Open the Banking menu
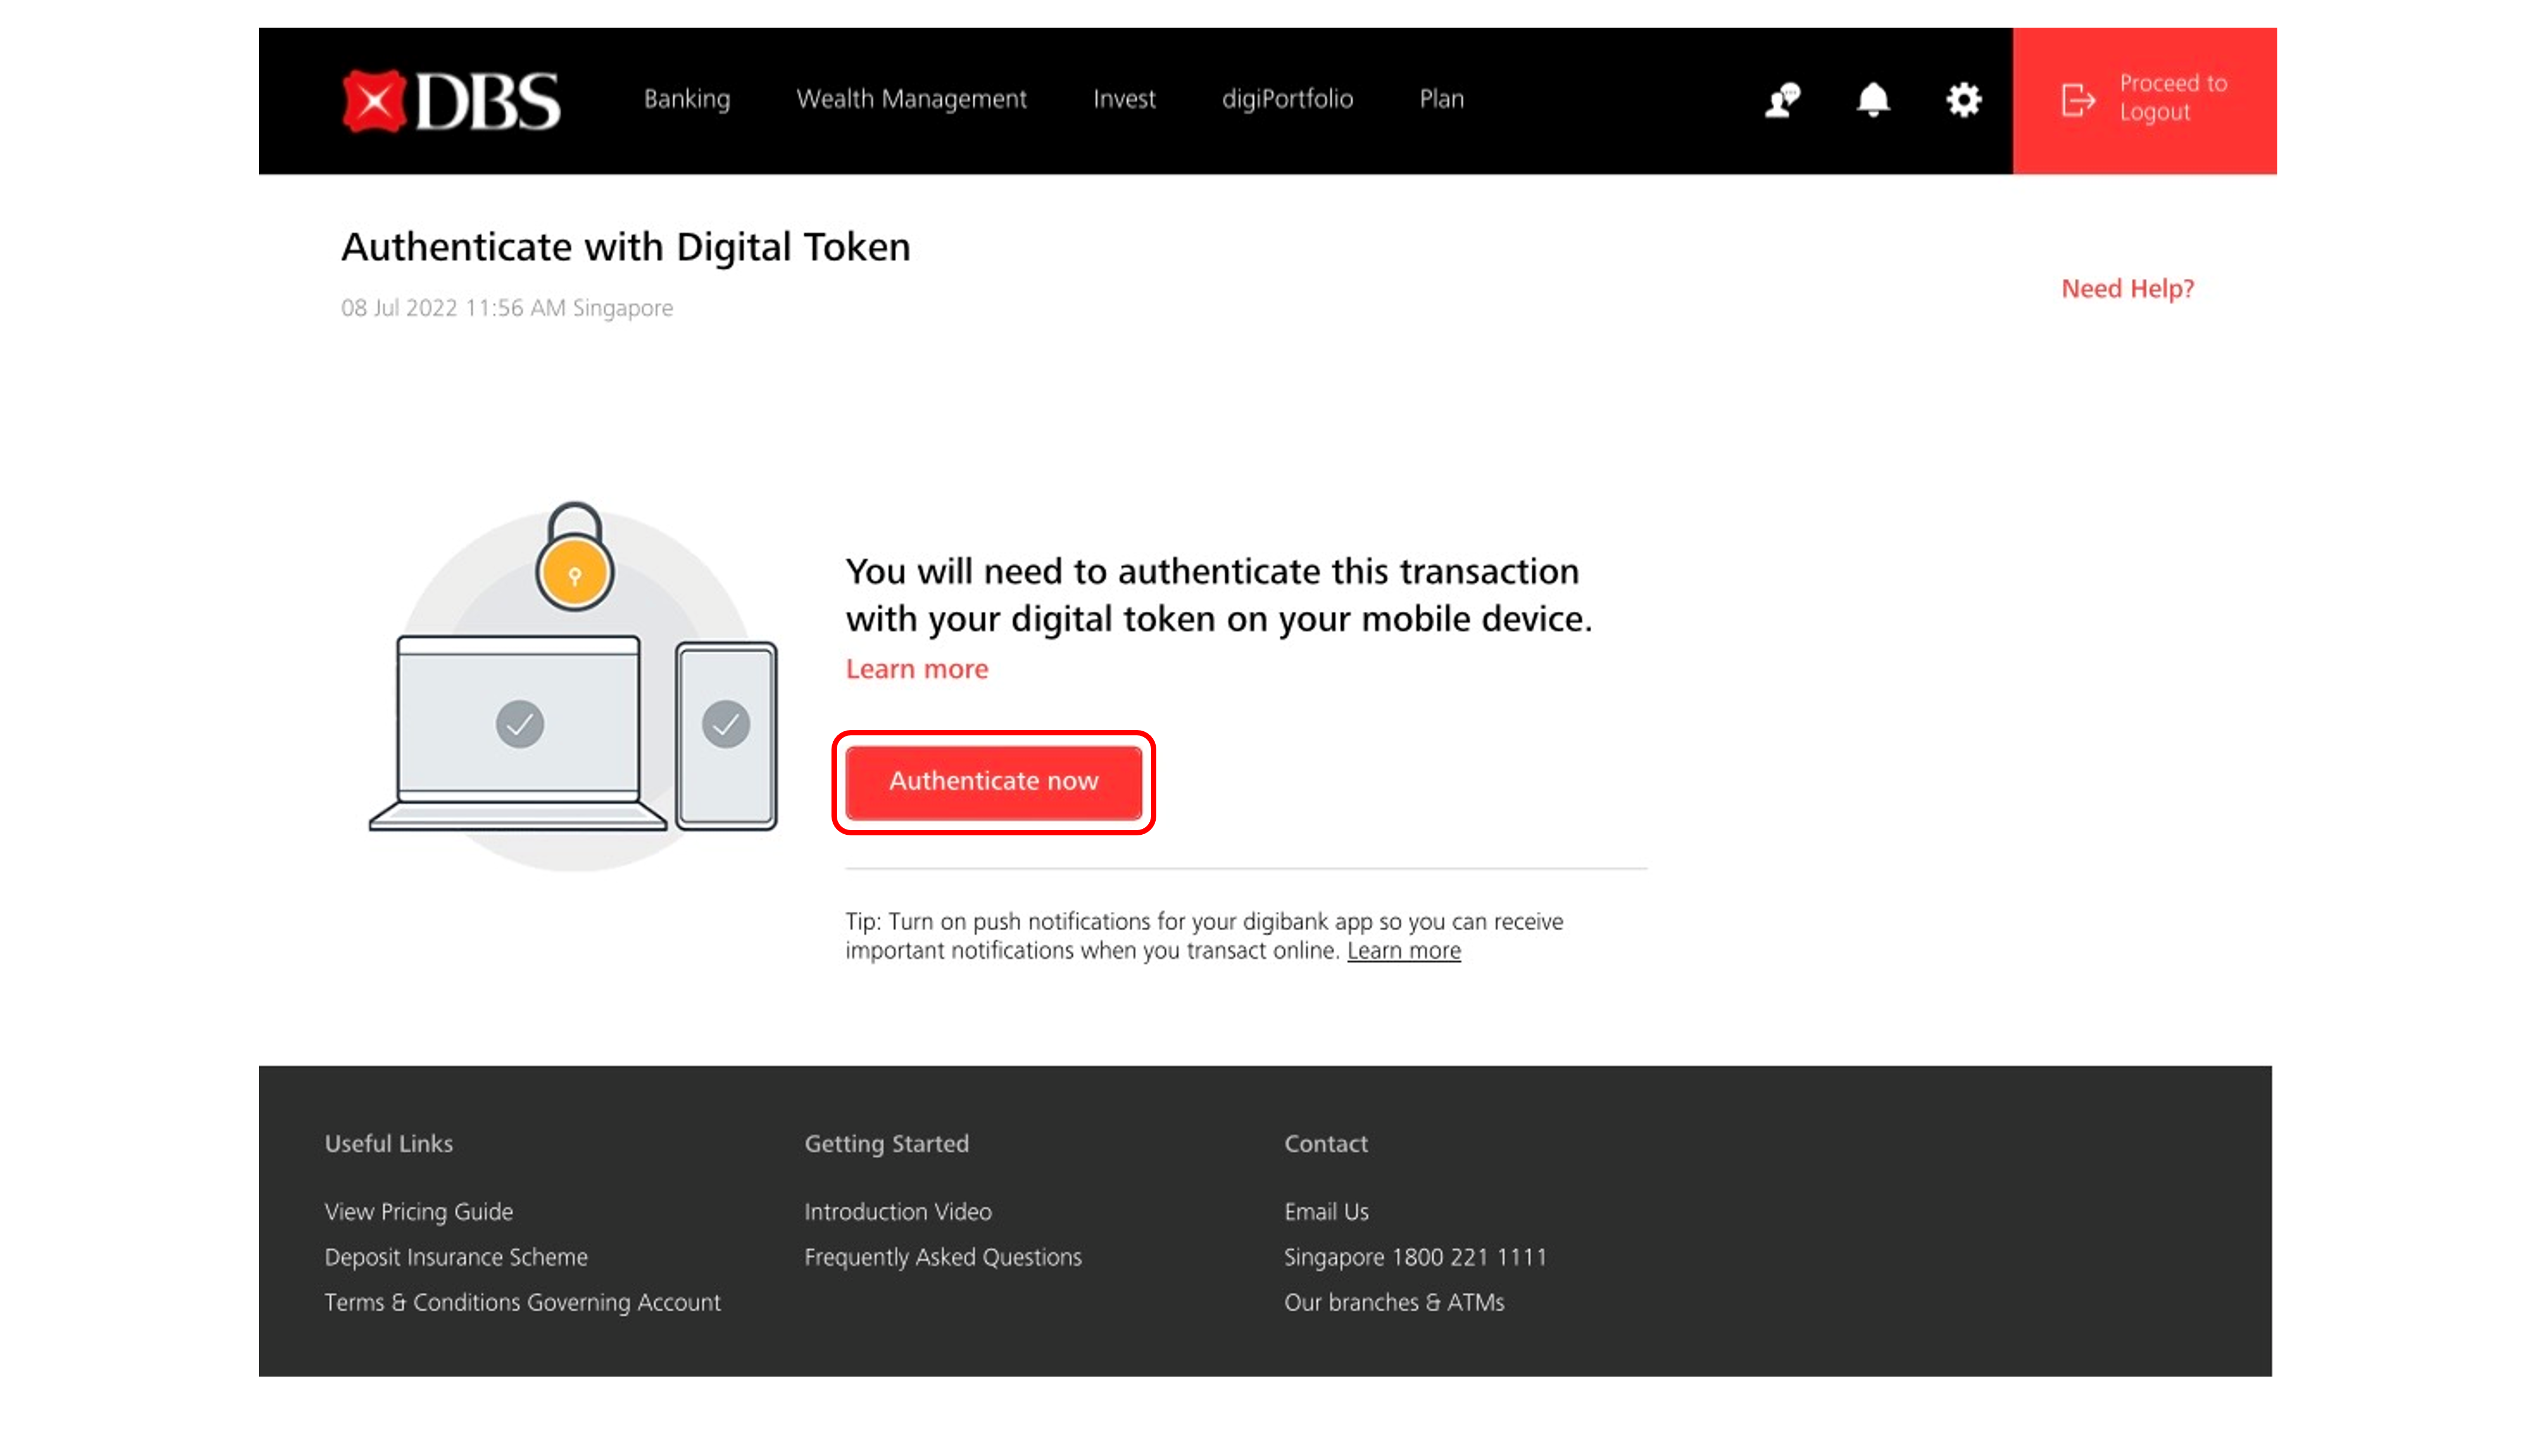 687,99
